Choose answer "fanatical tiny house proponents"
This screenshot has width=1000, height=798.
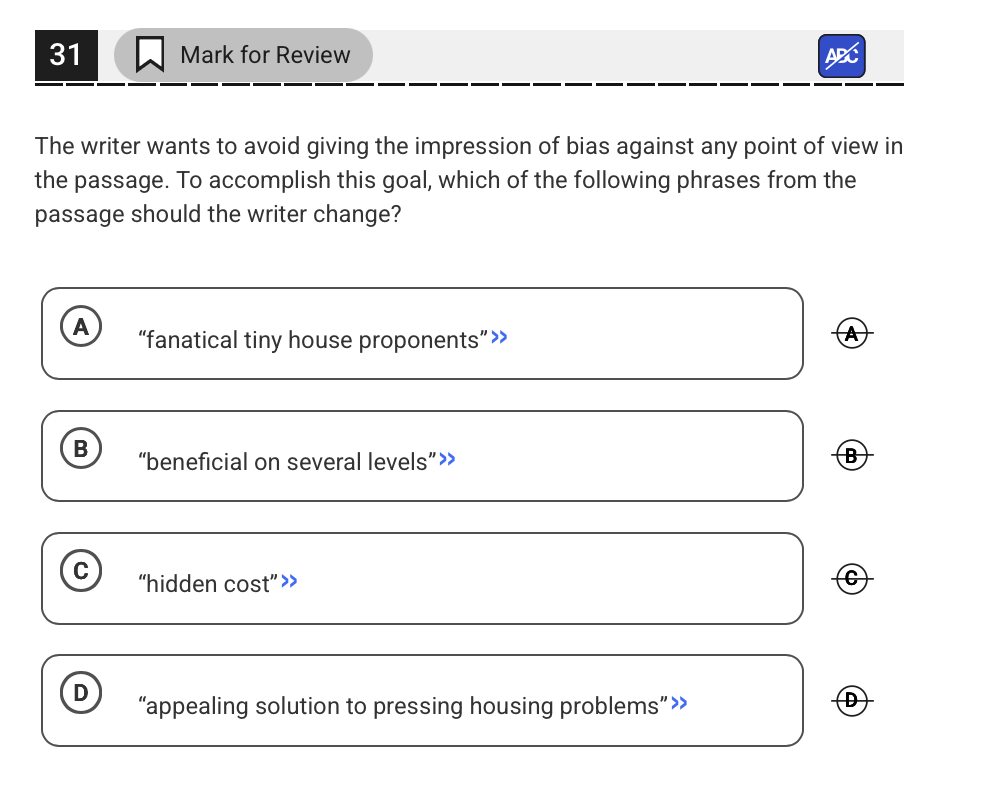[422, 334]
